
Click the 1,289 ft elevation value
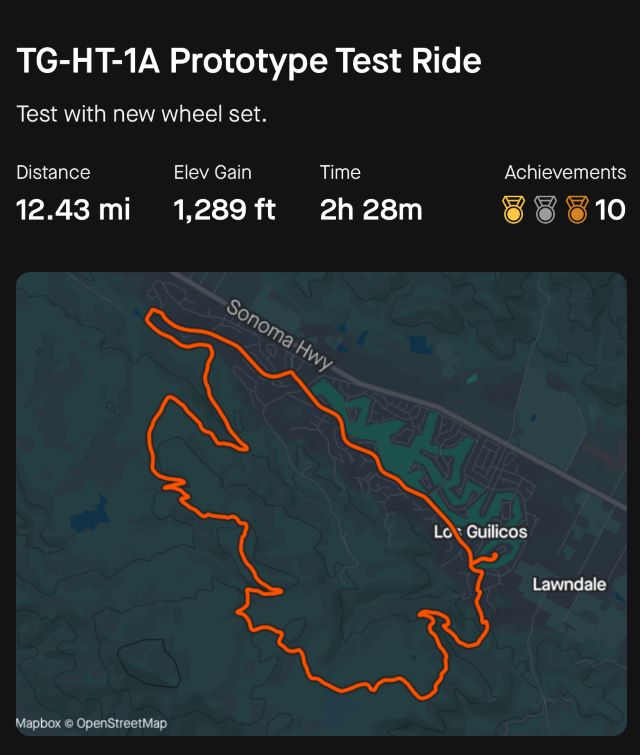click(224, 210)
